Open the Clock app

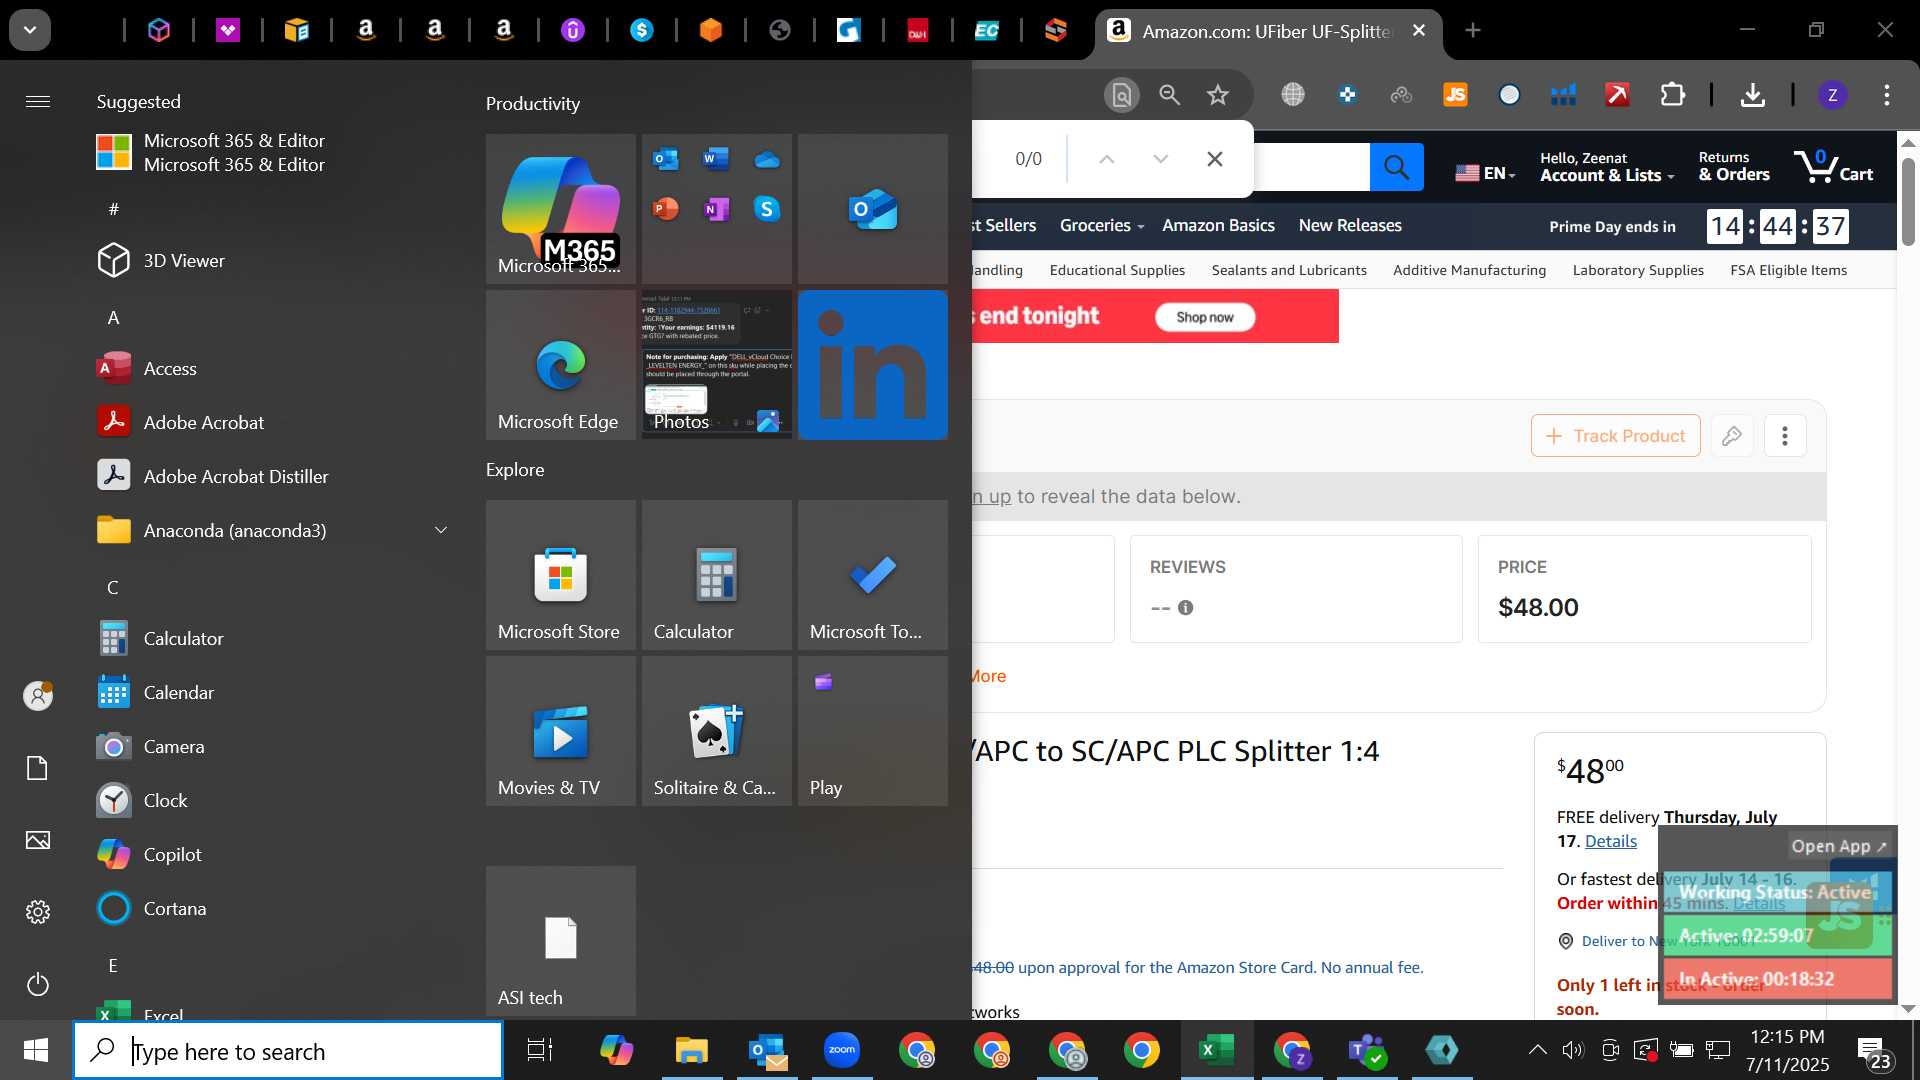coord(270,800)
